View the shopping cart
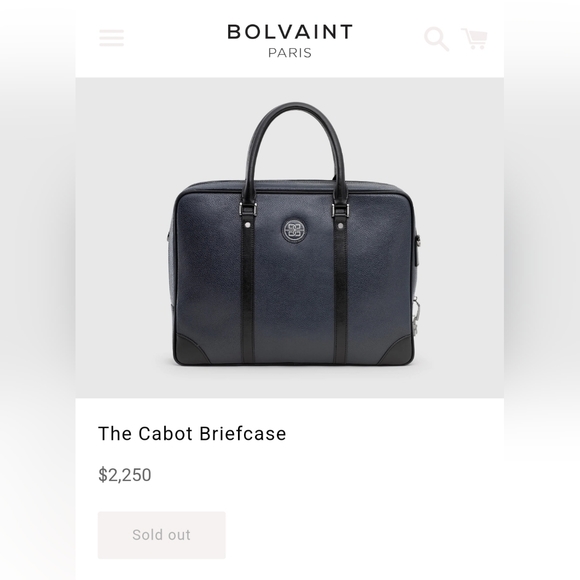Viewport: 580px width, 580px height. 474,38
